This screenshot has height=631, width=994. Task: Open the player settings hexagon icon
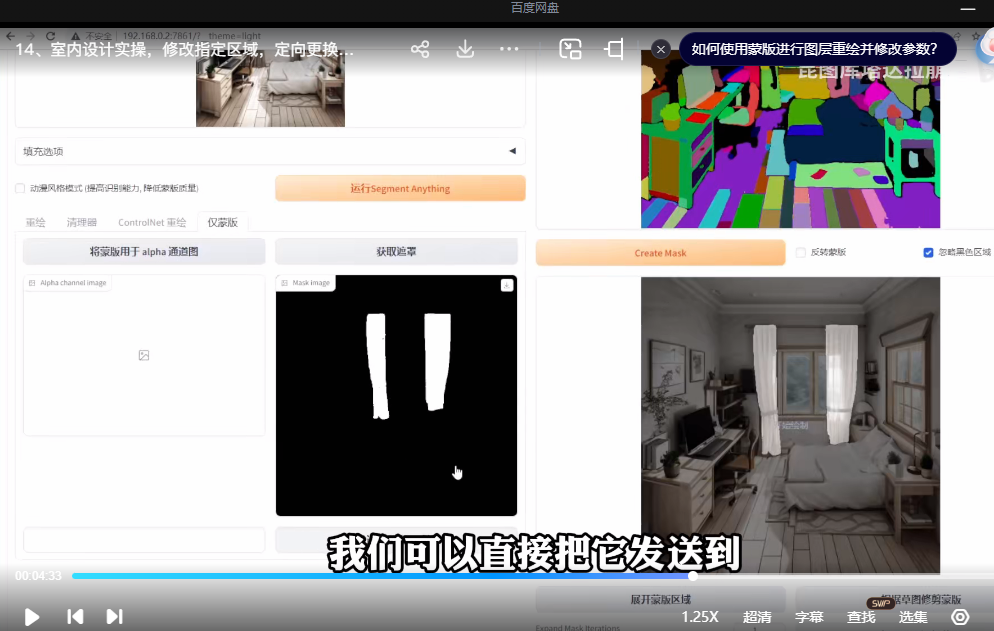[960, 616]
